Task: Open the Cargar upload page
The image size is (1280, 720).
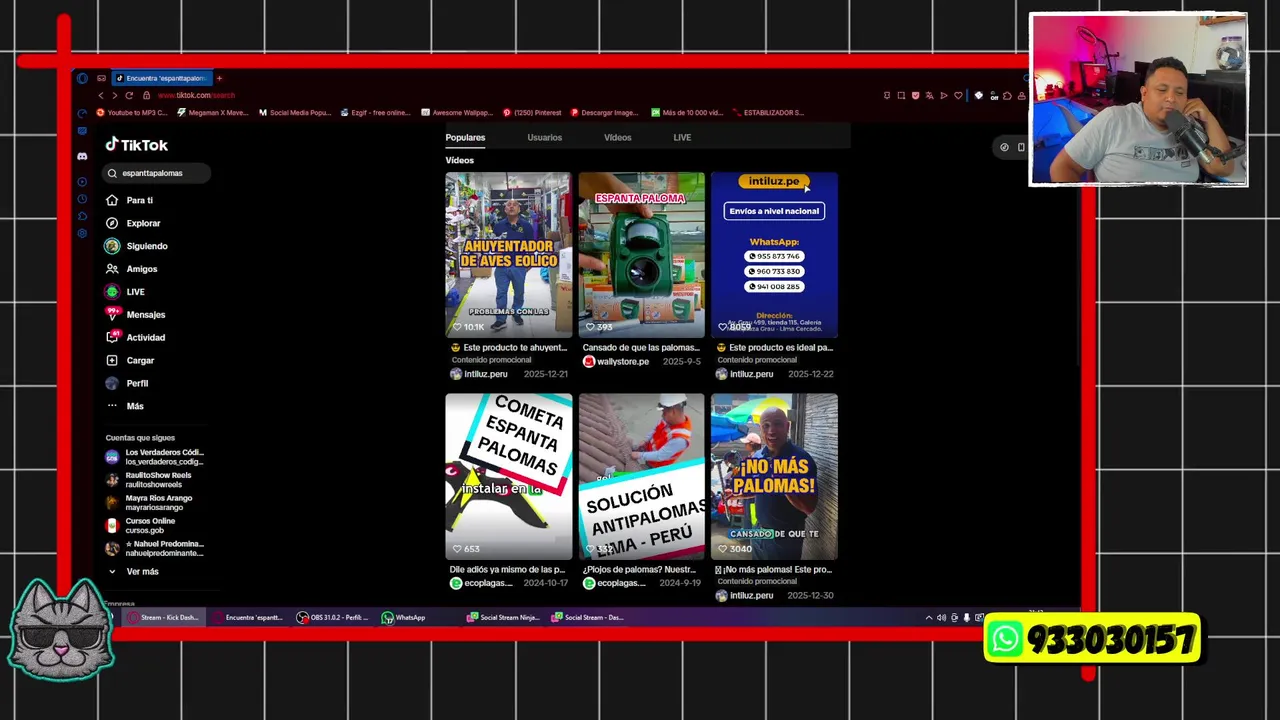Action: click(130, 360)
